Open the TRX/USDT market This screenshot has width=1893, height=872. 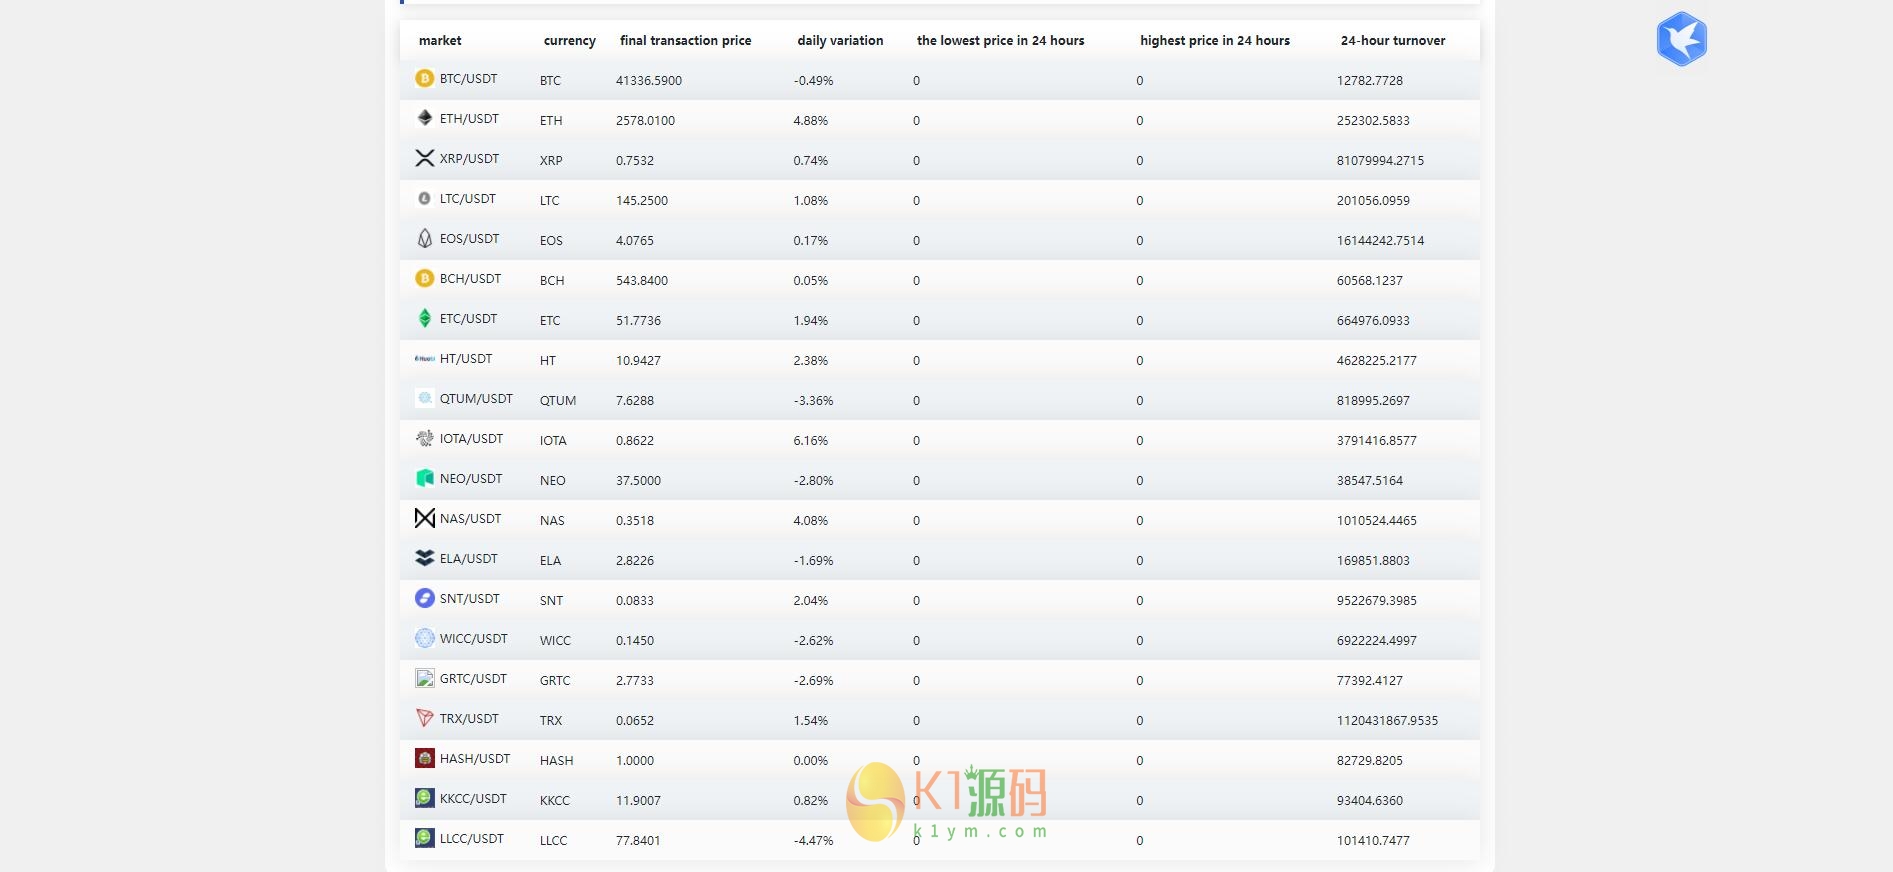coord(469,719)
